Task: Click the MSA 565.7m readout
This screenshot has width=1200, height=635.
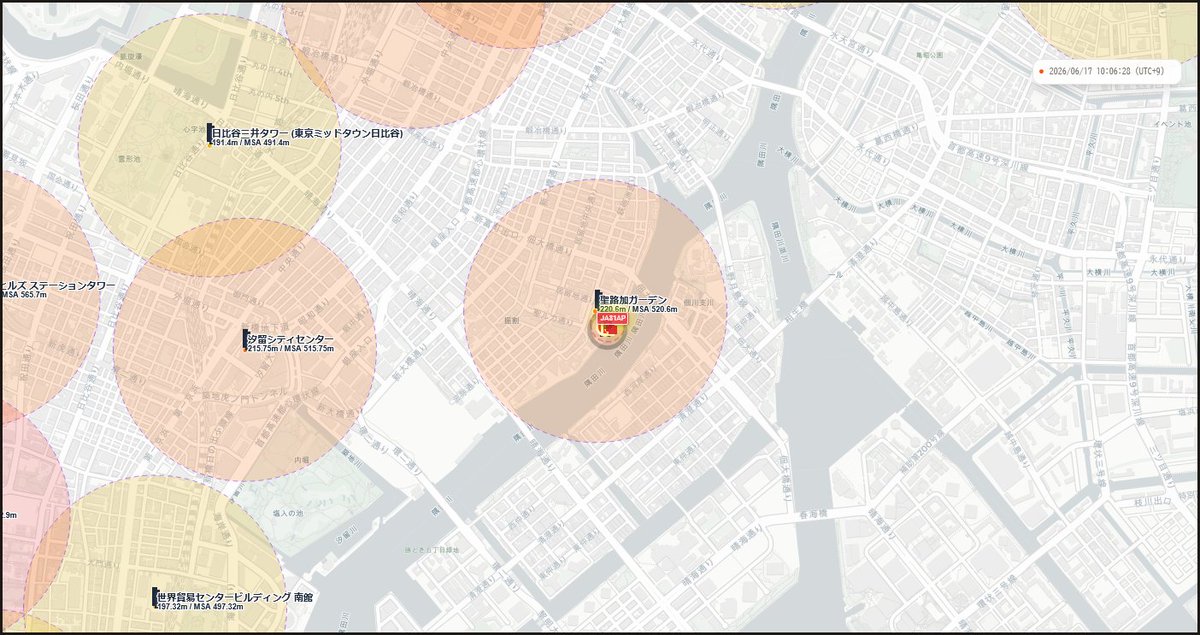Action: pos(24,295)
